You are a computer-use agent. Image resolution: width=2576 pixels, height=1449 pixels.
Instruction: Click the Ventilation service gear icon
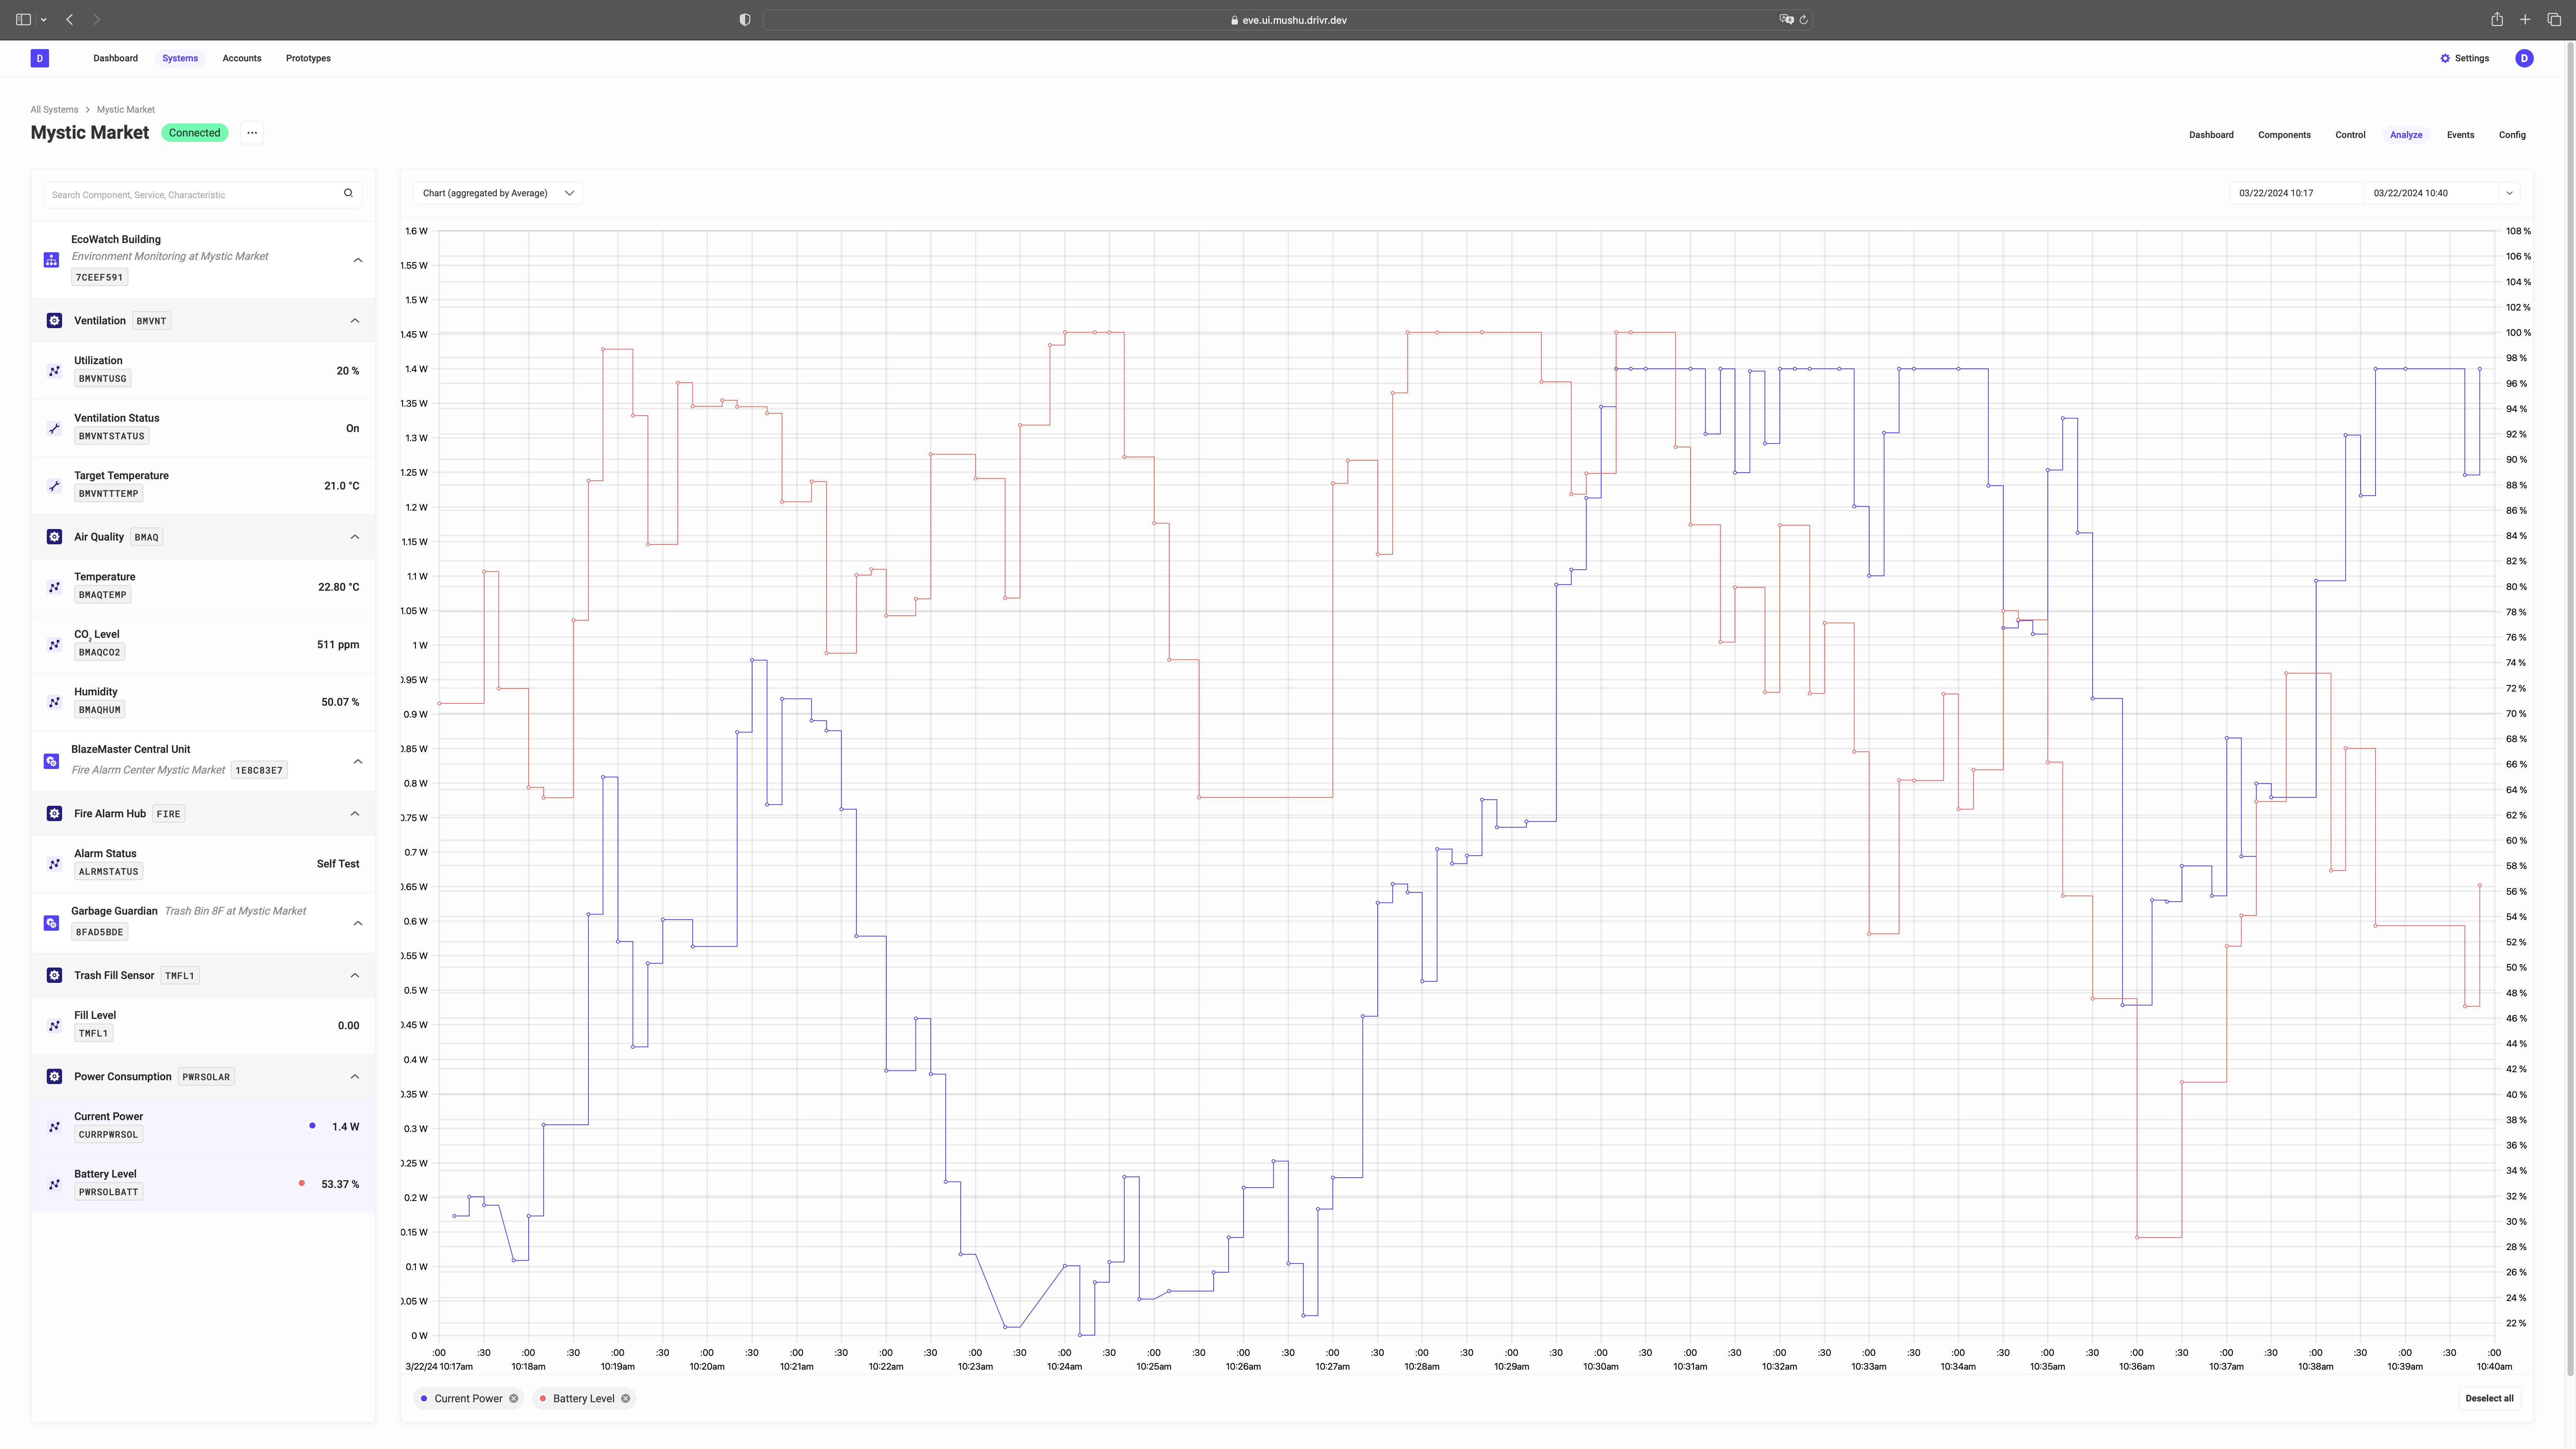(54, 320)
